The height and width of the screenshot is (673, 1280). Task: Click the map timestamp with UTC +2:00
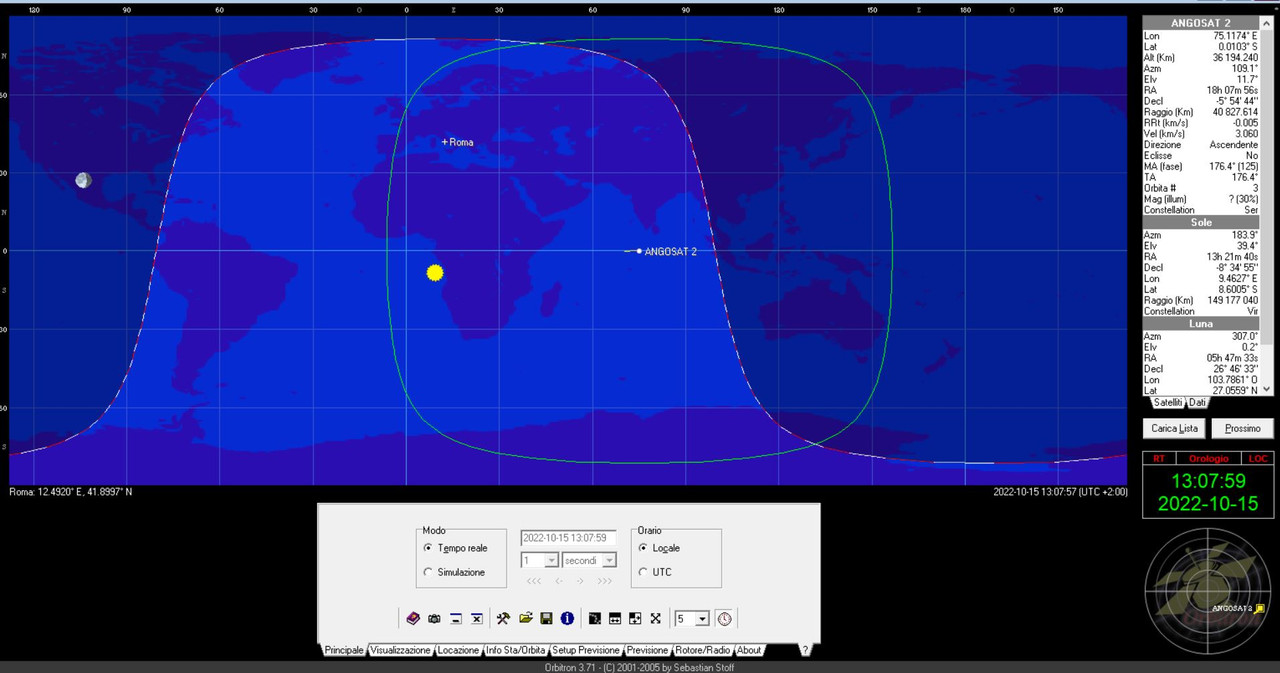coord(1060,492)
